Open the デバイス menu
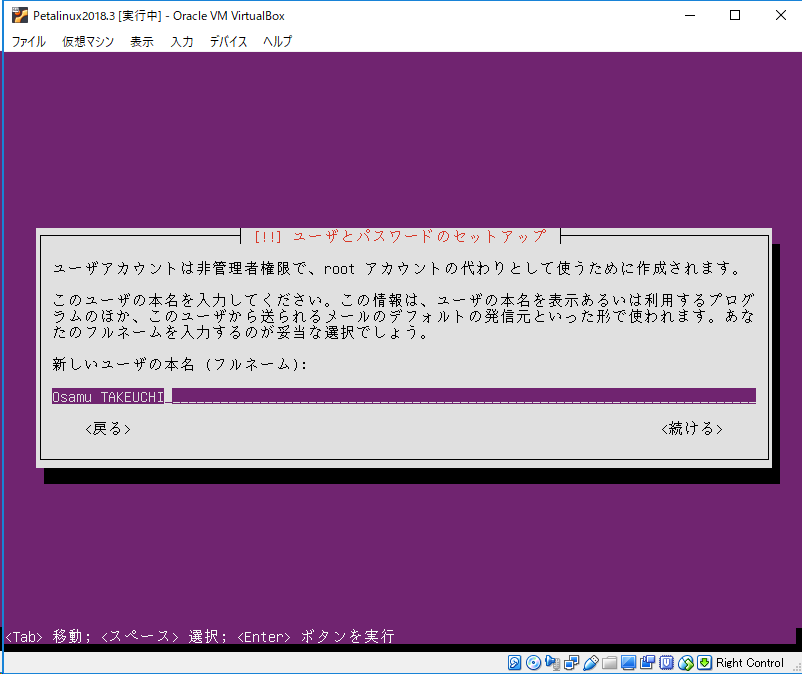The image size is (802, 674). tap(228, 41)
